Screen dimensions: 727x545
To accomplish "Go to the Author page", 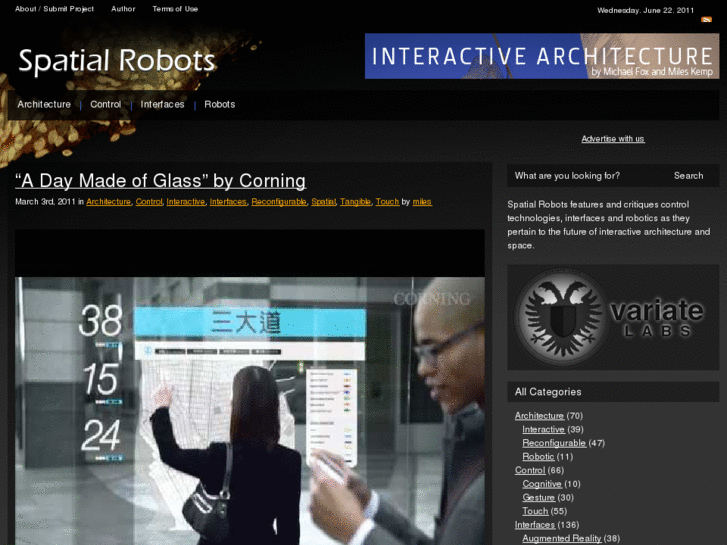I will tap(123, 9).
